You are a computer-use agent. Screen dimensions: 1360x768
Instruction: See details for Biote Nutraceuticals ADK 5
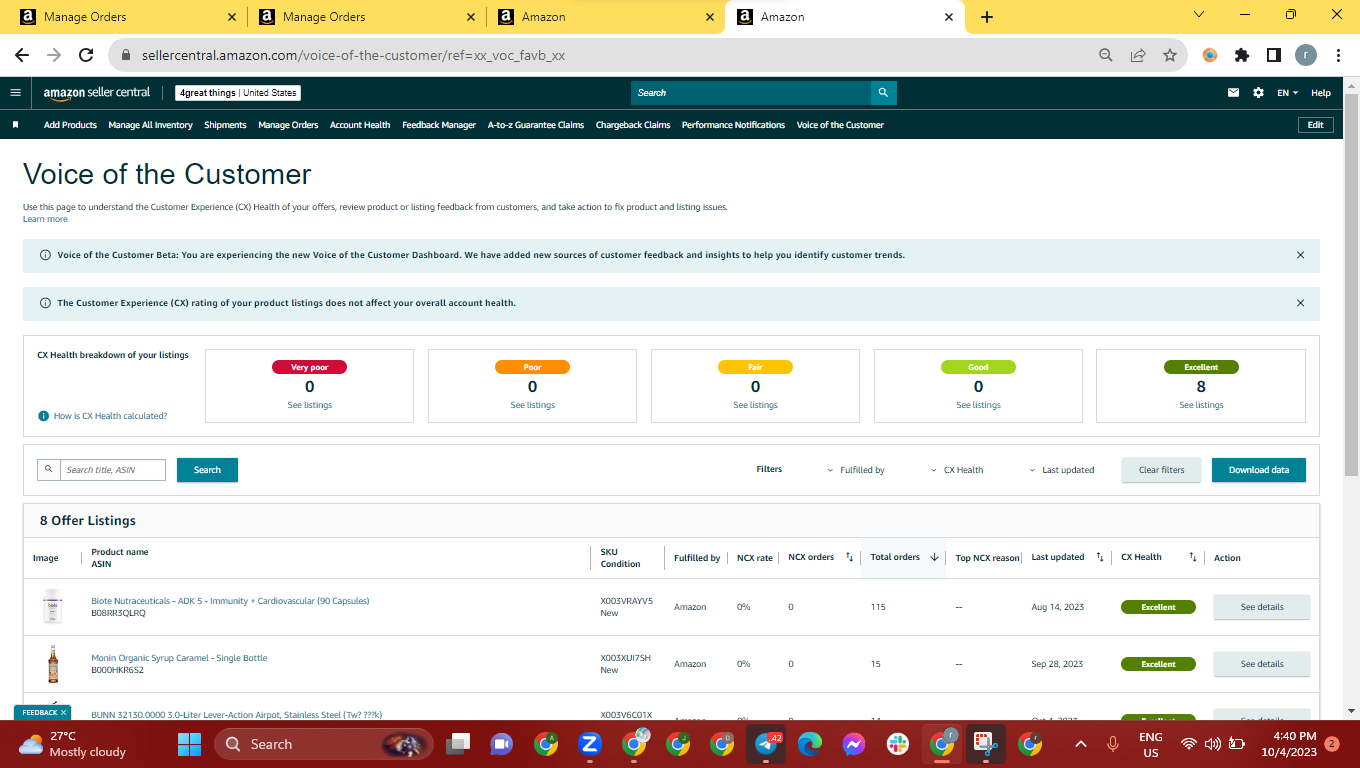(x=1262, y=607)
